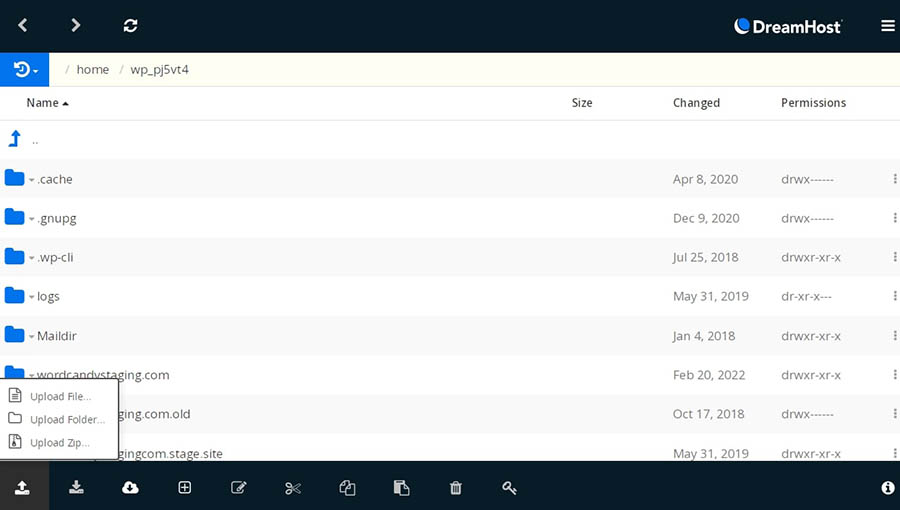Screen dimensions: 900x510
Task: Click the new file plus icon
Action: point(185,488)
